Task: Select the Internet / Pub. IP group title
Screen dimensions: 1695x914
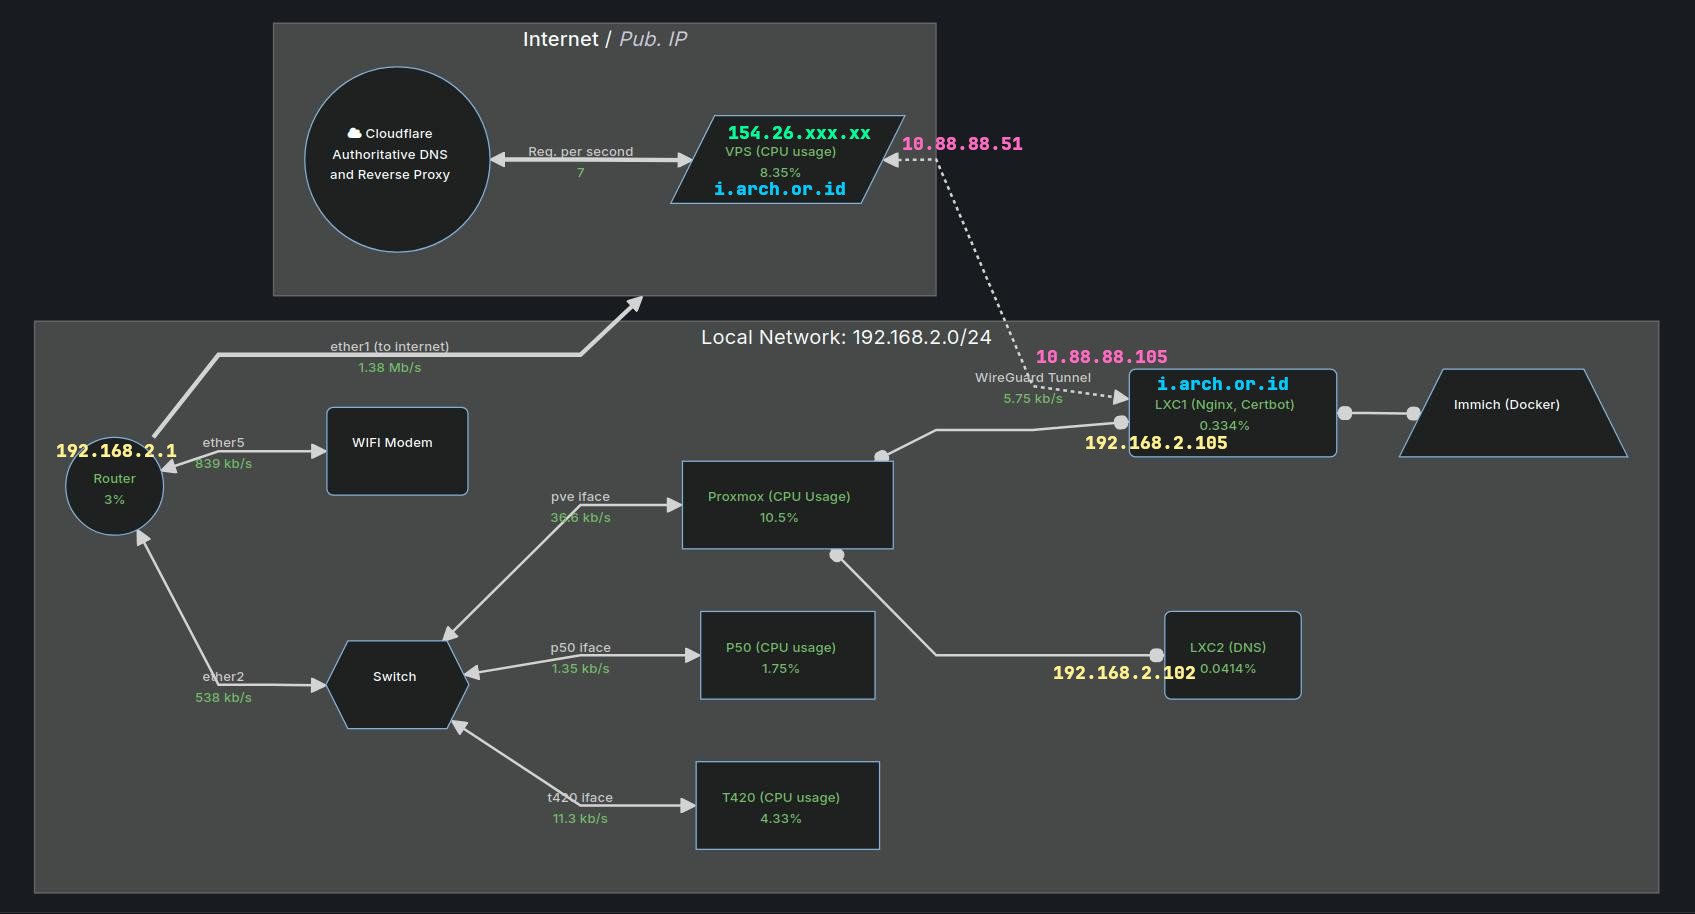Action: pos(605,39)
